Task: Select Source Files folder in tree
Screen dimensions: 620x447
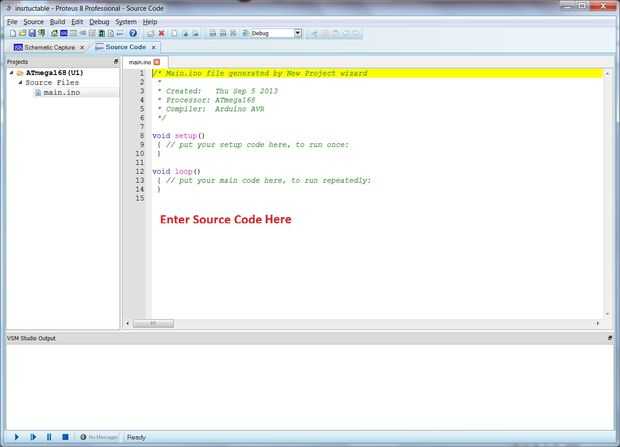Action: click(52, 83)
